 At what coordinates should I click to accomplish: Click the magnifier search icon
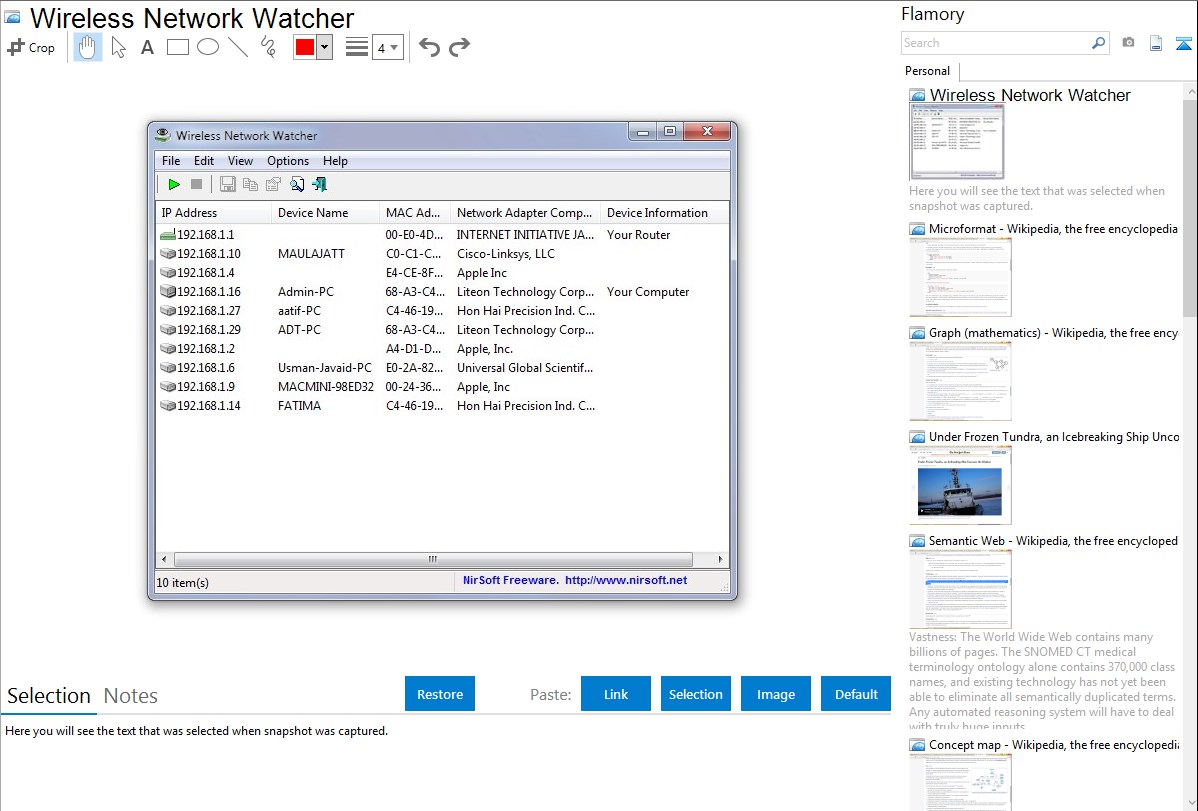tap(1099, 43)
